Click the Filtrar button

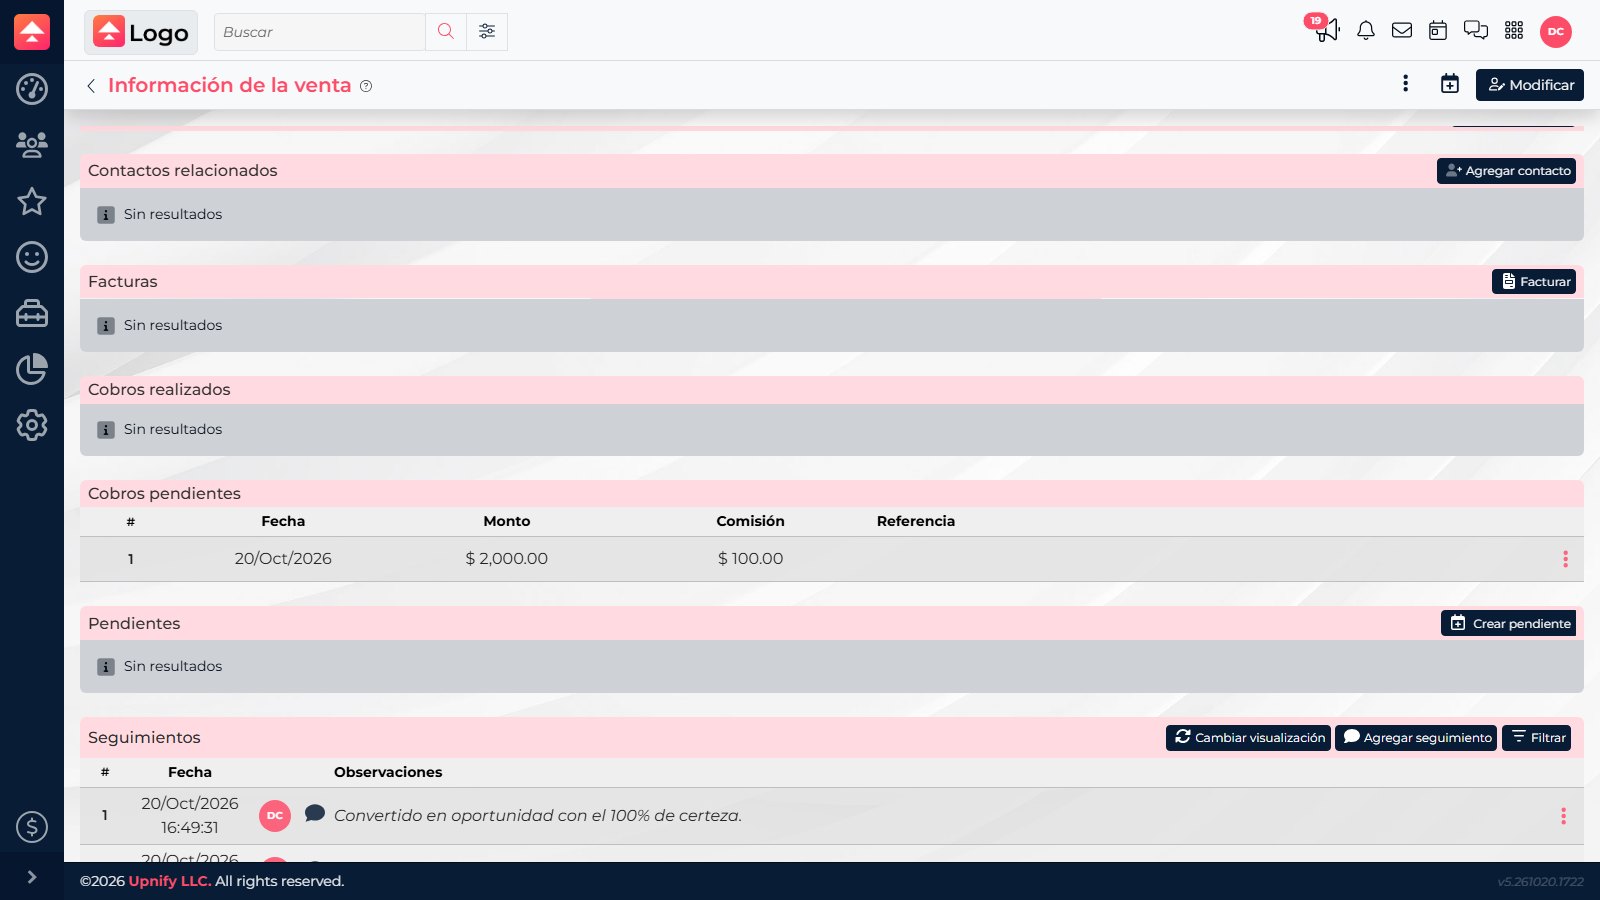pos(1537,738)
